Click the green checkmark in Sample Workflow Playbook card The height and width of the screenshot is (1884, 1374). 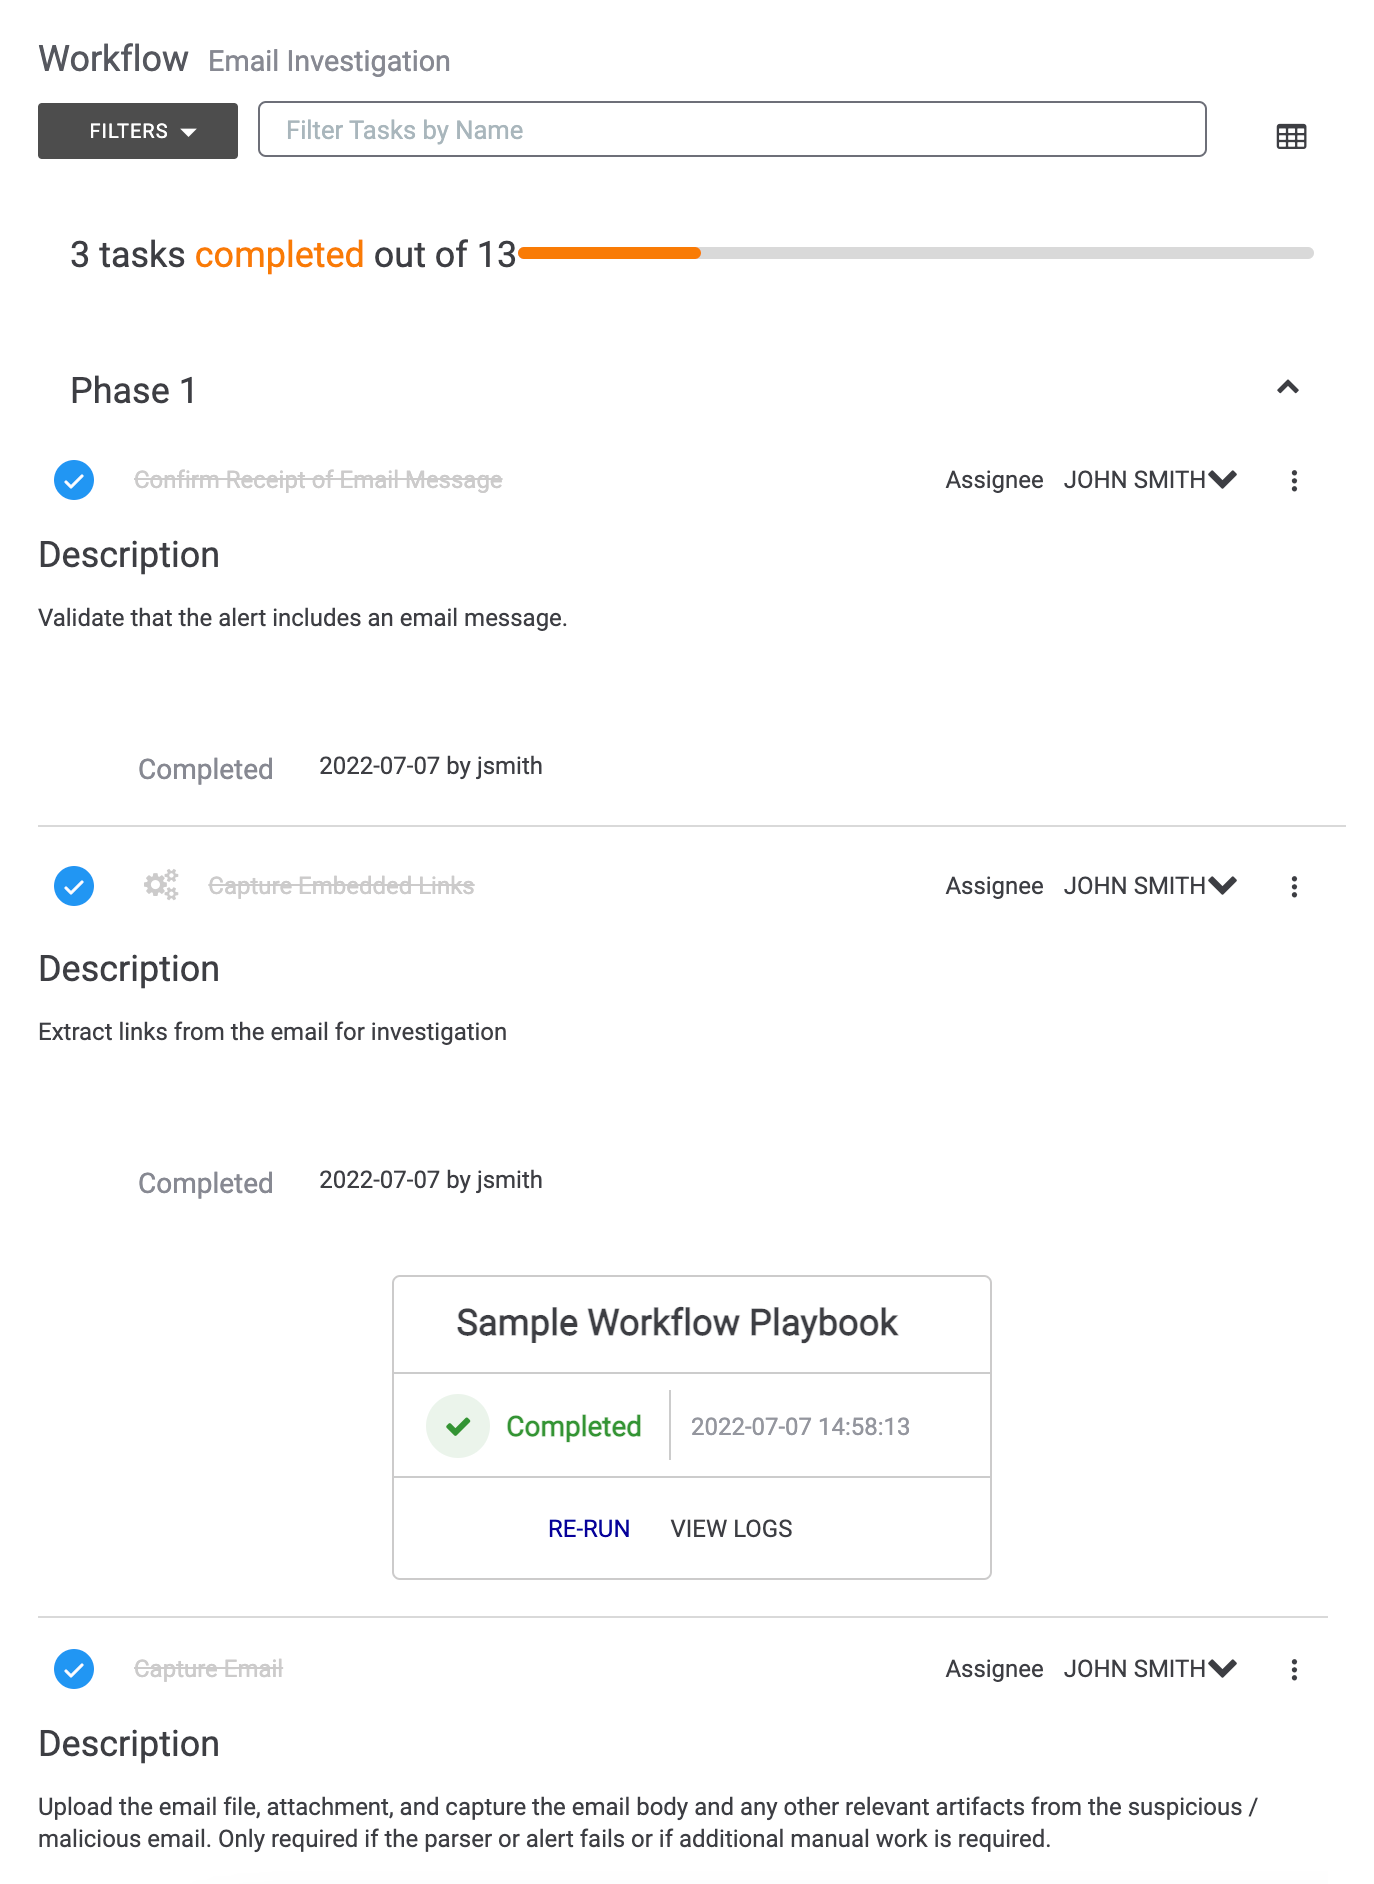pos(458,1425)
